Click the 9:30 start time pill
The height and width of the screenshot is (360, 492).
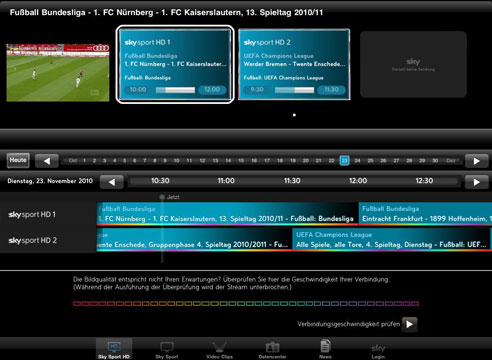click(257, 90)
